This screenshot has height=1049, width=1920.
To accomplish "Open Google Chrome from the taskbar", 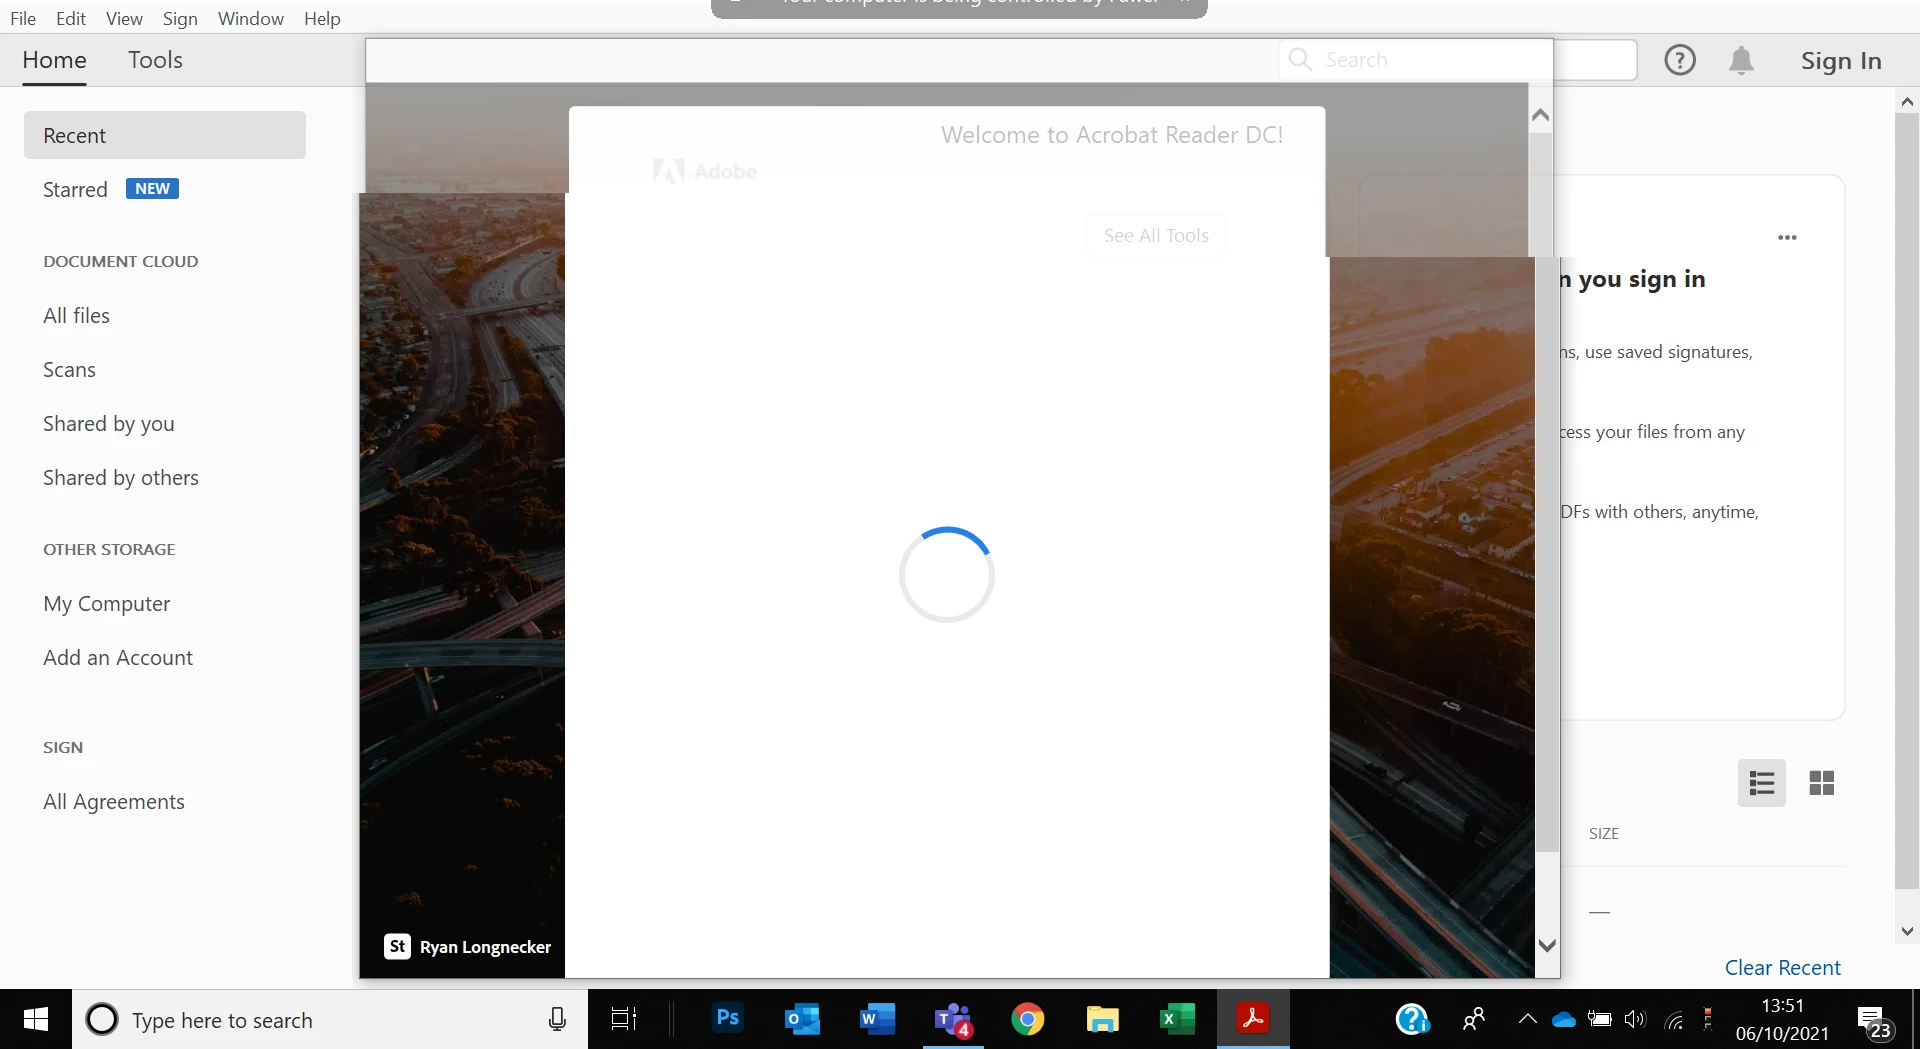I will (1027, 1019).
